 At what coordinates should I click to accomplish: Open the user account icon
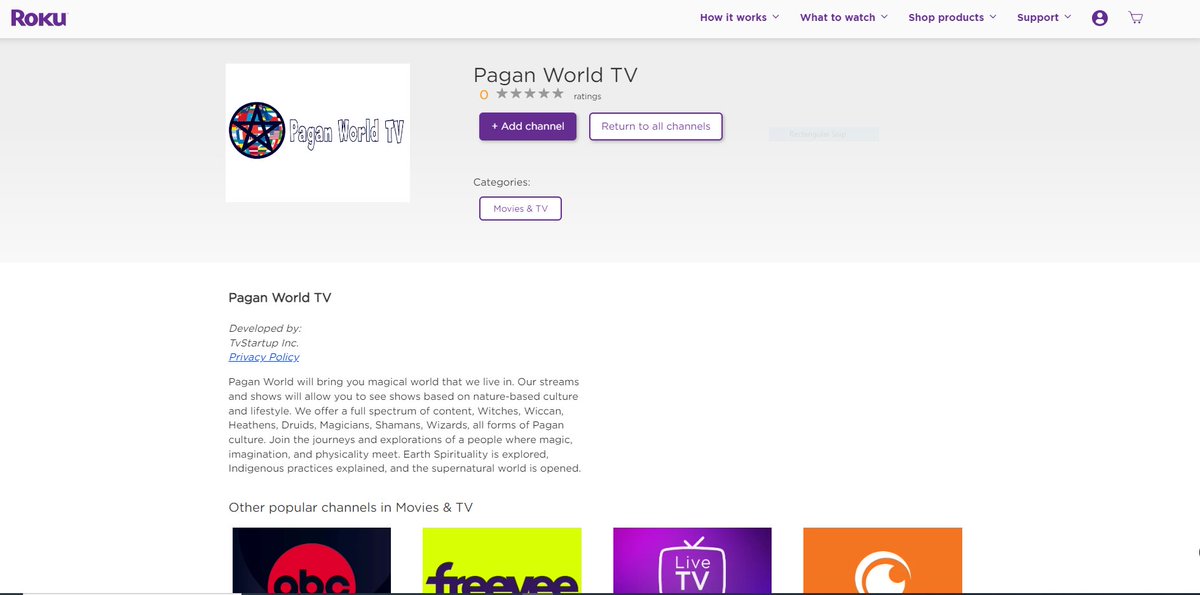[x=1100, y=18]
